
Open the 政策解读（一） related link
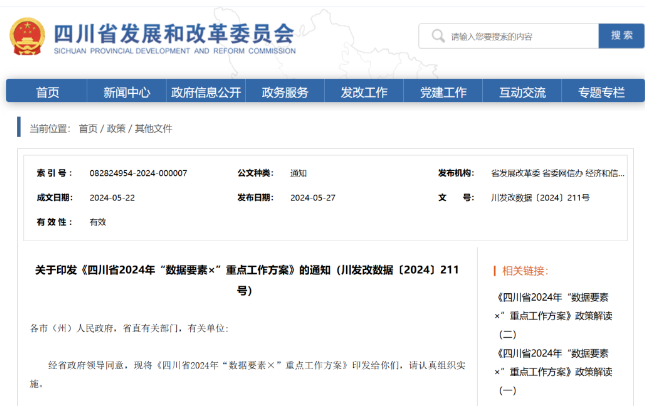click(x=560, y=371)
